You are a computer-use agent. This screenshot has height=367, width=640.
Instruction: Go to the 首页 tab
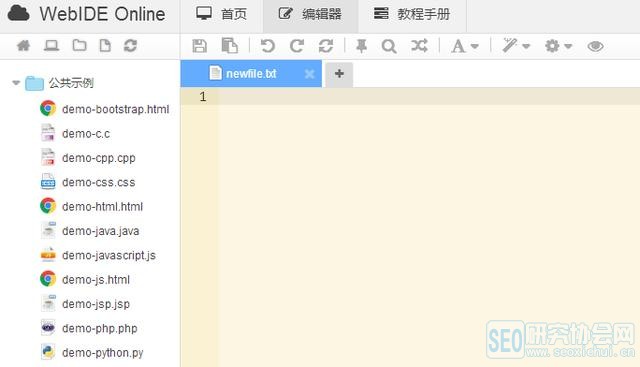coord(221,14)
